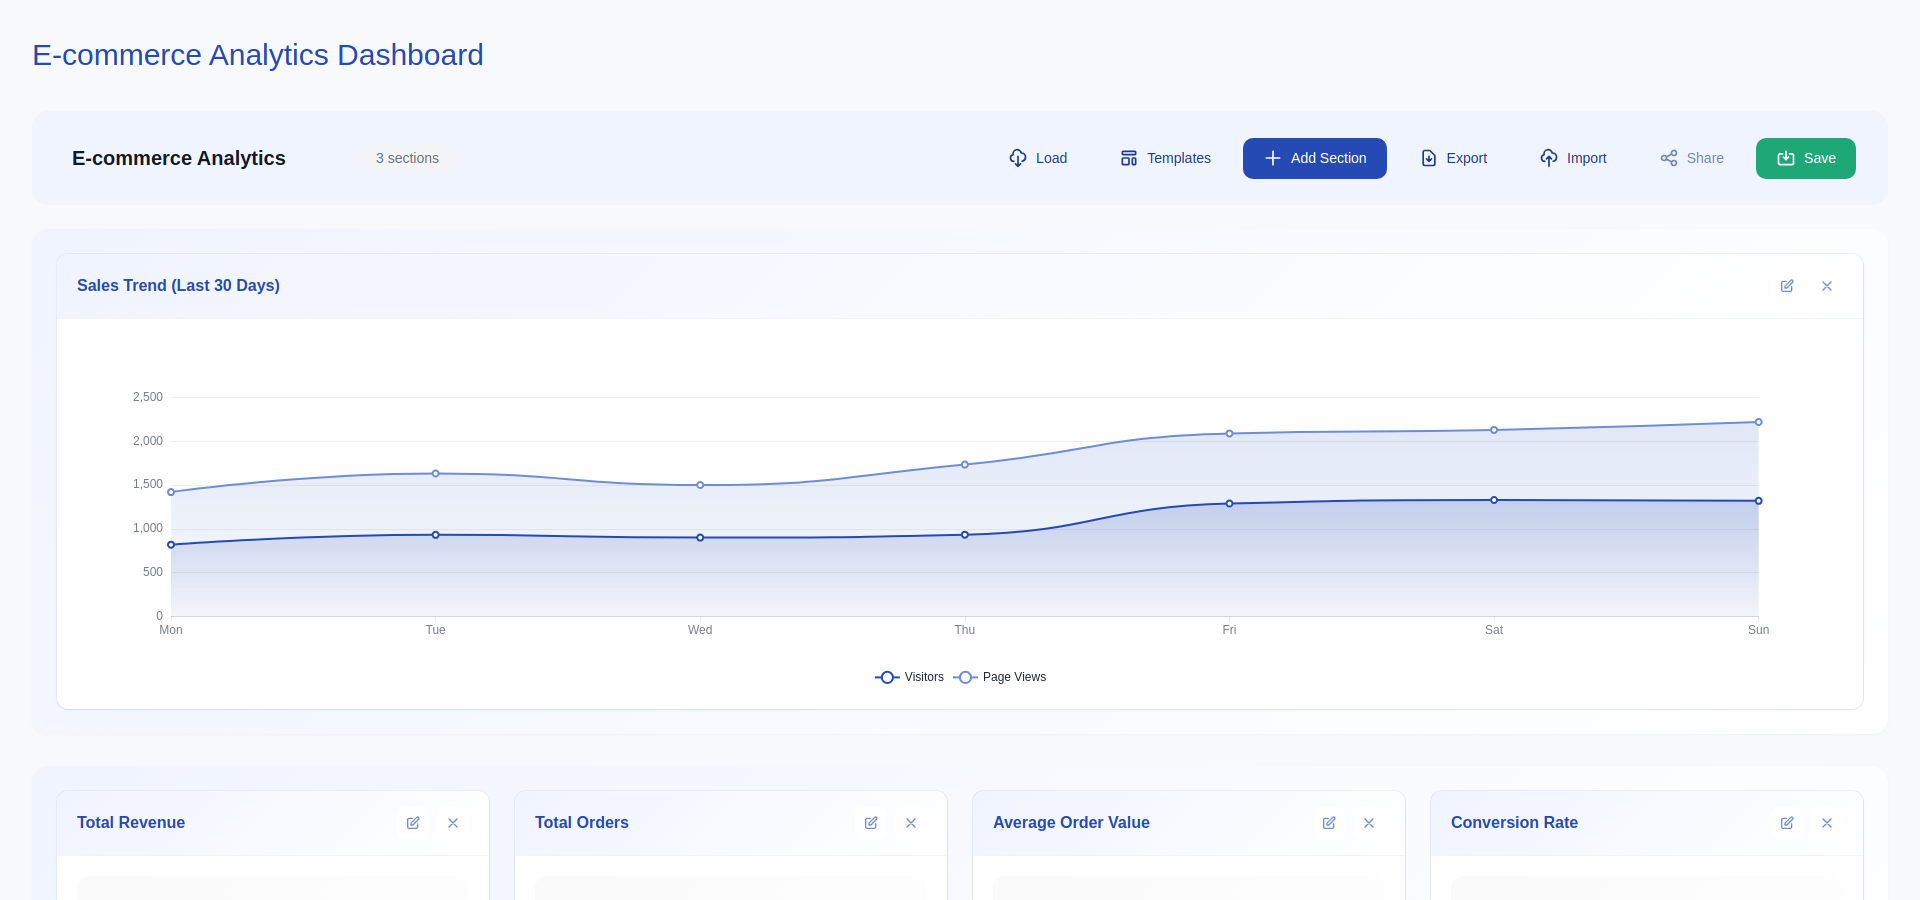
Task: Edit the Conversion Rate section
Action: pyautogui.click(x=1787, y=823)
